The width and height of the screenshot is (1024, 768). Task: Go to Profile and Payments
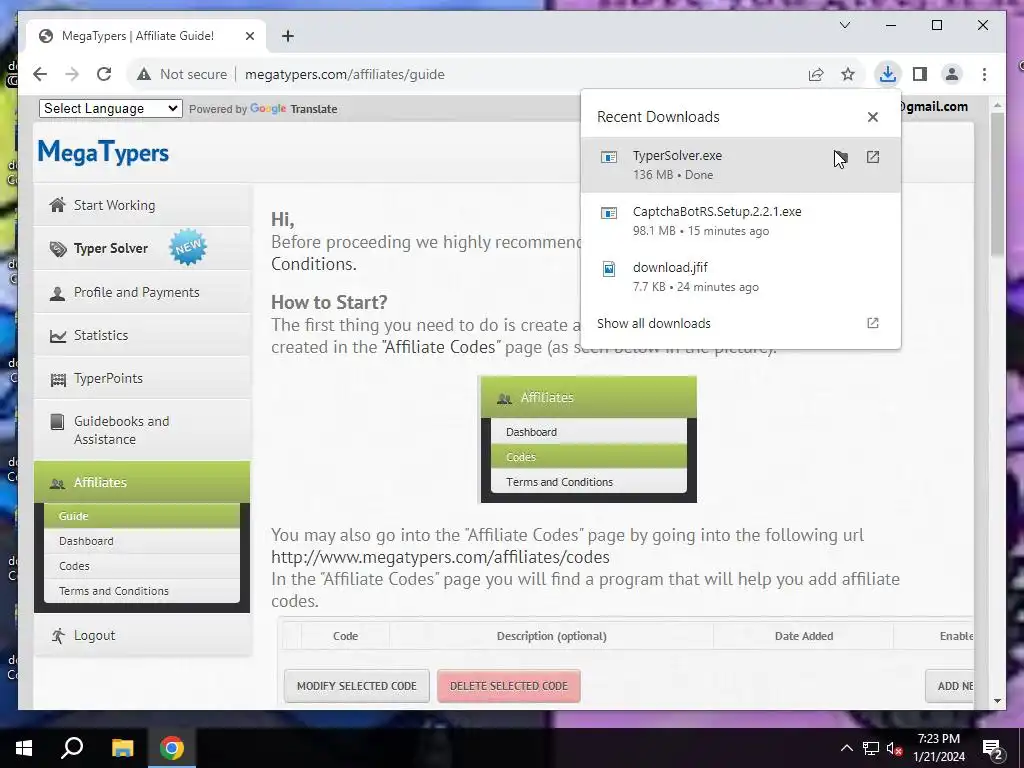142,292
